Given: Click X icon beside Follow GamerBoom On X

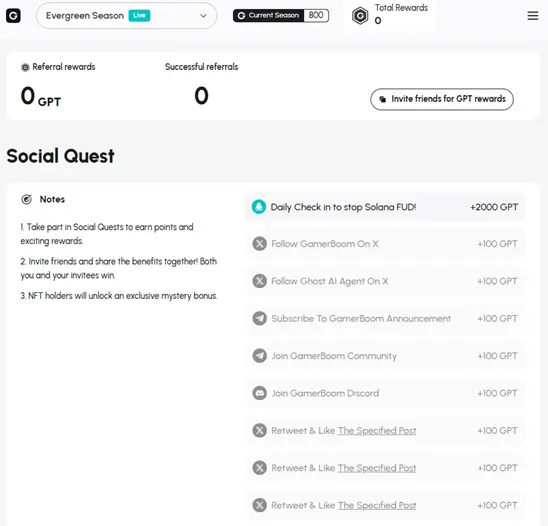Looking at the screenshot, I should coord(260,244).
